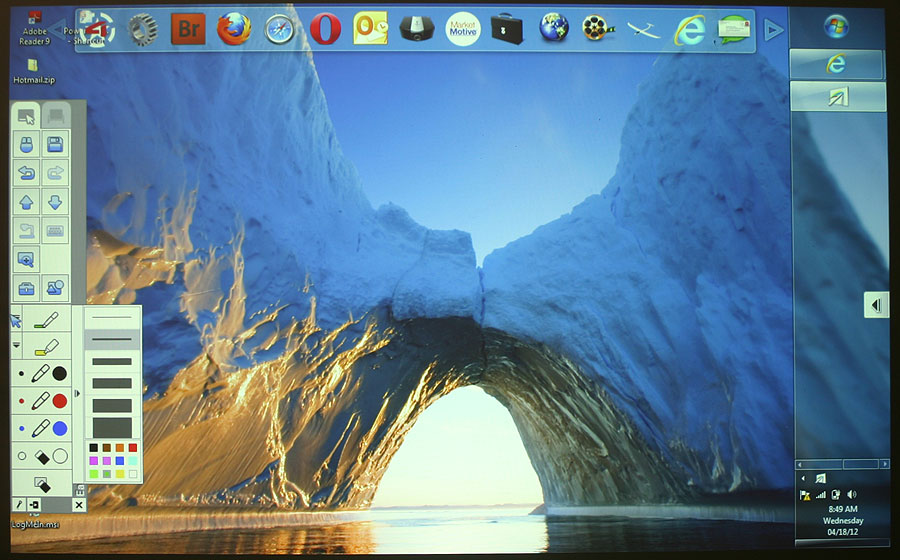Open the toolbox with the briefcase icon
The height and width of the screenshot is (560, 900).
tap(26, 288)
